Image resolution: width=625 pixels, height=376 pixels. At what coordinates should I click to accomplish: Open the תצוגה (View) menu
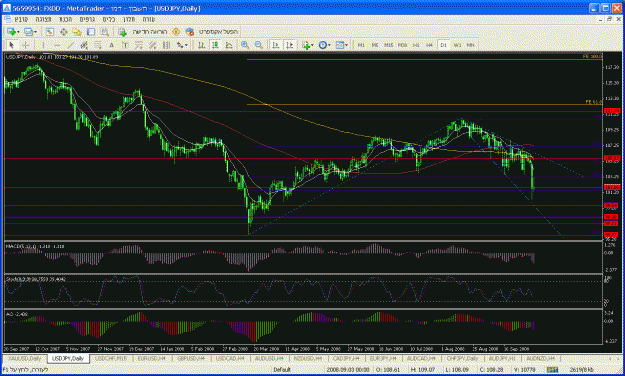43,20
